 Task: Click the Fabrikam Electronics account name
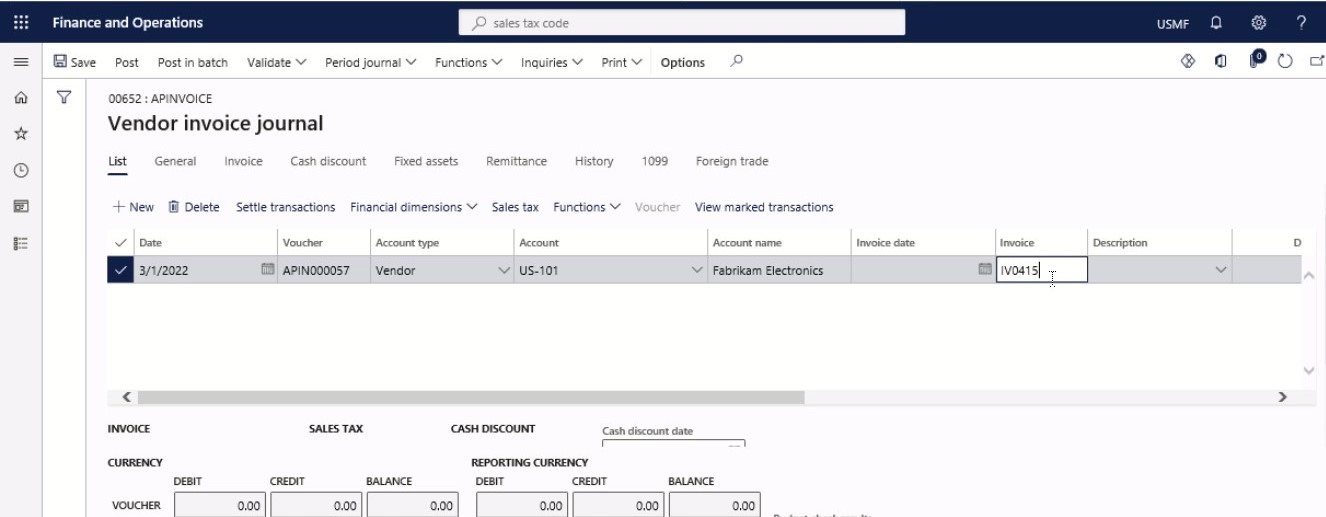(778, 270)
